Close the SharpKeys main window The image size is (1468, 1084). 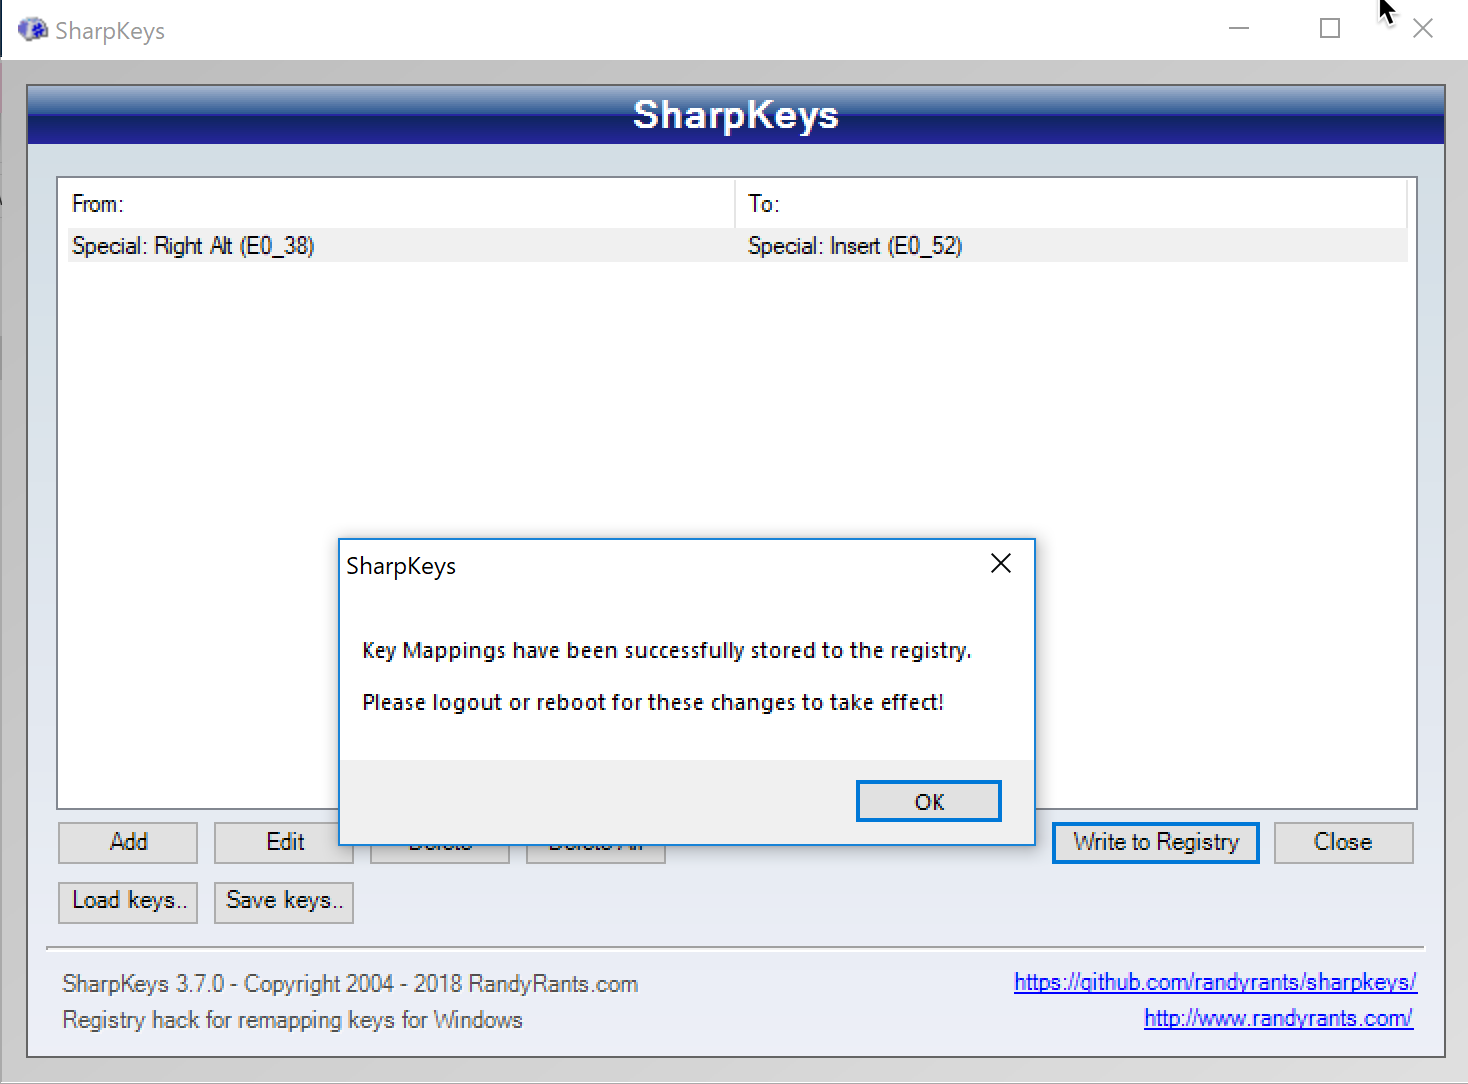1422,28
